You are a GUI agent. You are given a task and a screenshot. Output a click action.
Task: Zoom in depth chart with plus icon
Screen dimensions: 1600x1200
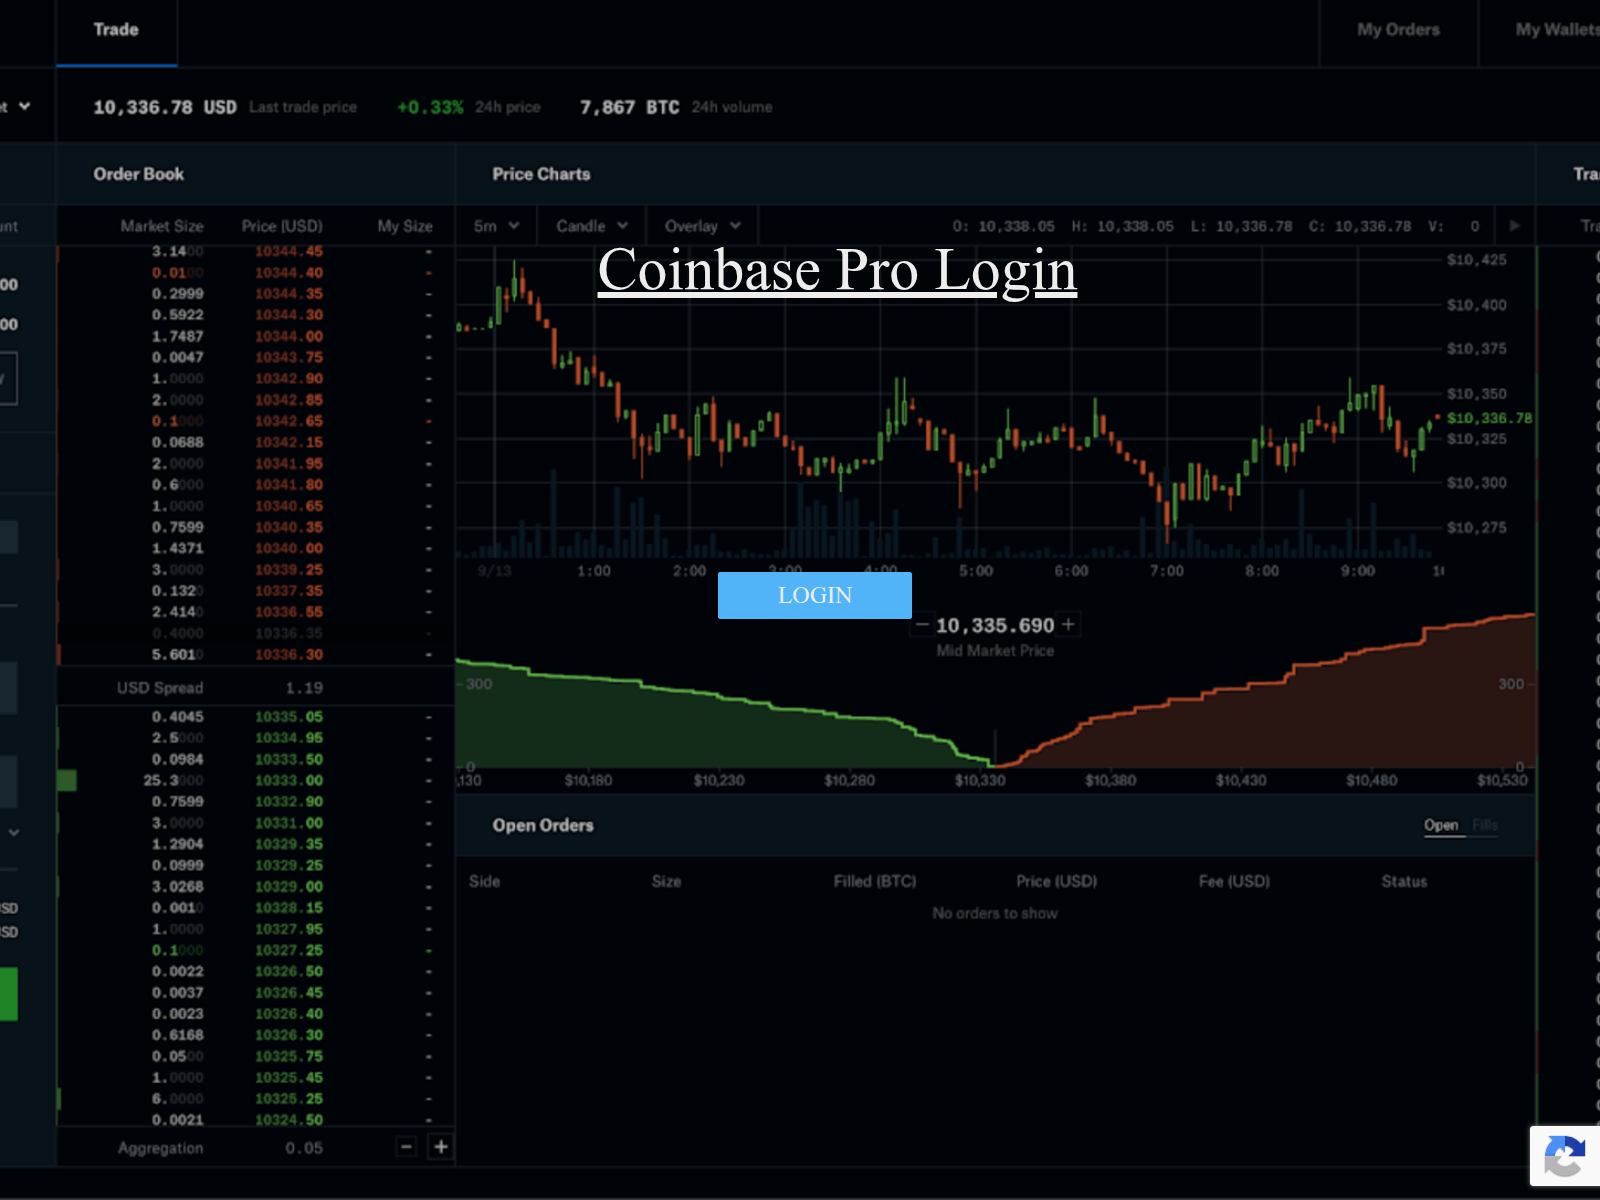click(x=1068, y=625)
